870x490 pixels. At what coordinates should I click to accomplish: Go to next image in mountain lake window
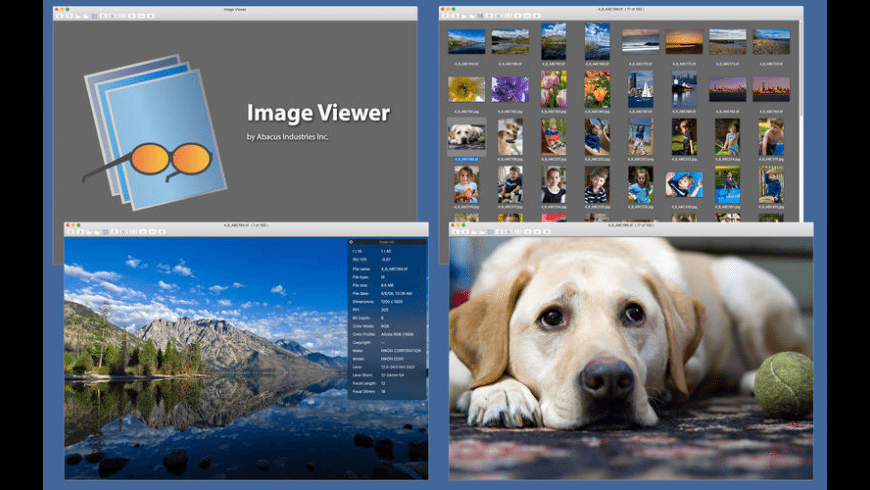pyautogui.click(x=80, y=232)
